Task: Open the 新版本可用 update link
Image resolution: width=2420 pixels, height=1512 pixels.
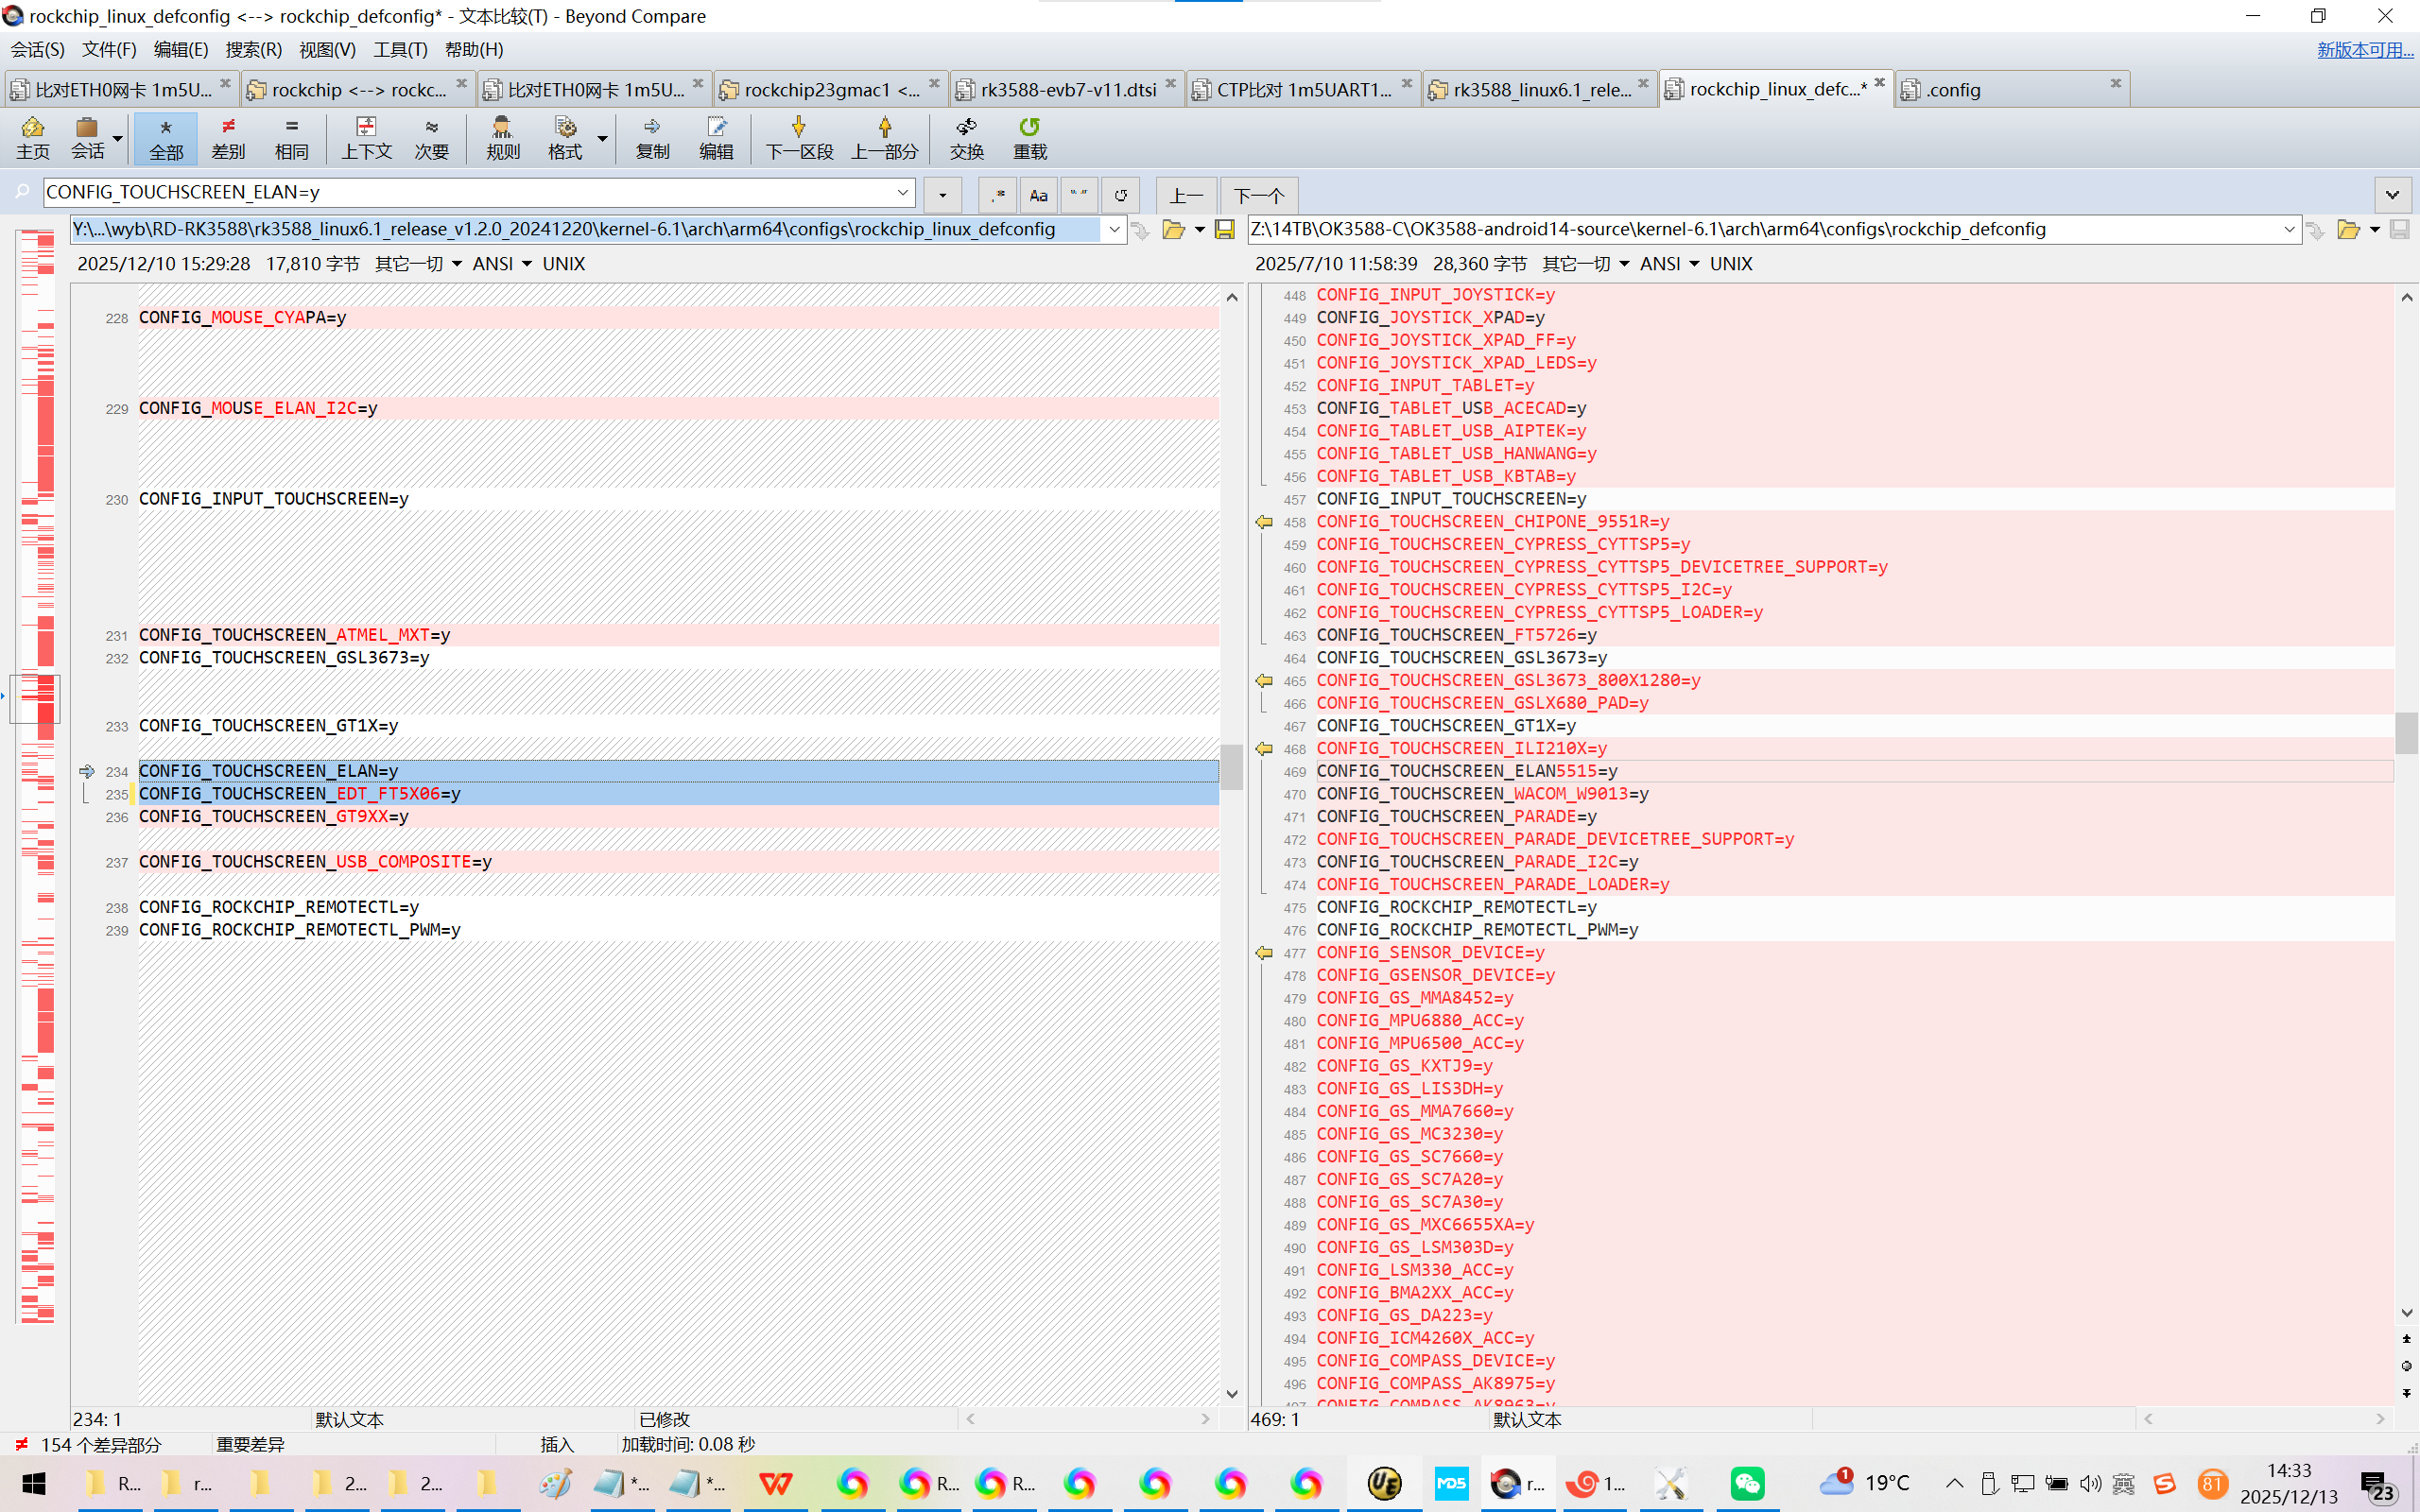Action: pos(2364,49)
